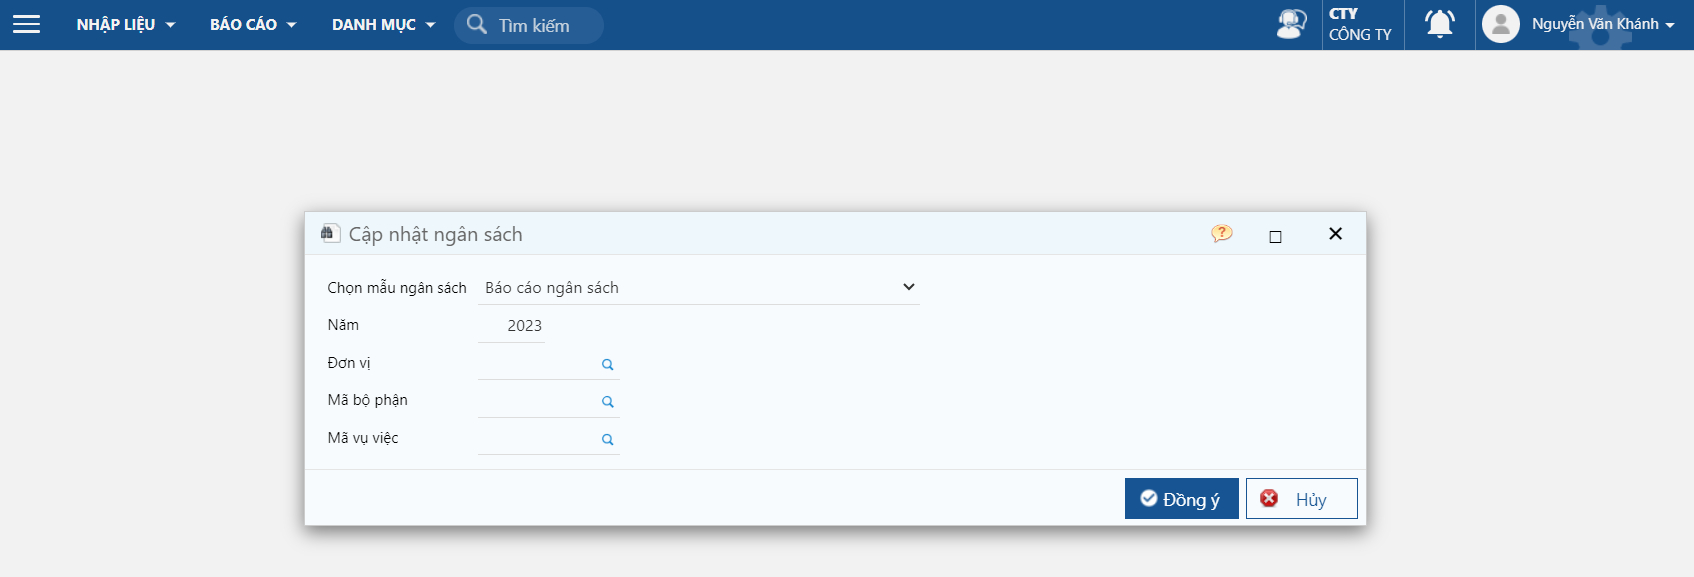Click the Năm input field

[x=512, y=326]
